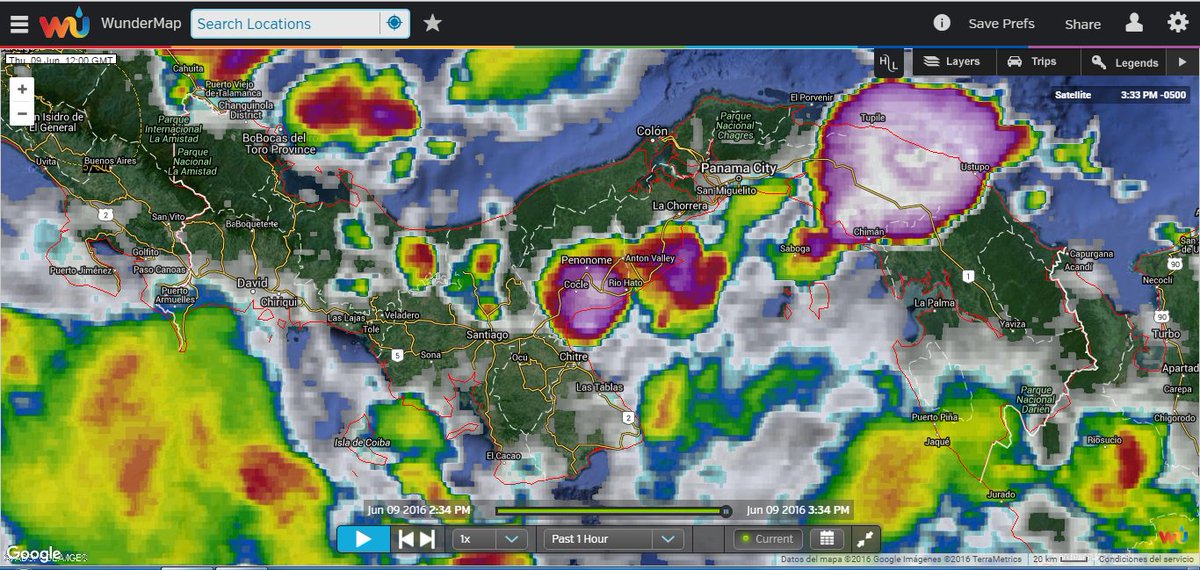Viewport: 1200px width, 570px height.
Task: Open the settings gear icon
Action: pos(1177,23)
